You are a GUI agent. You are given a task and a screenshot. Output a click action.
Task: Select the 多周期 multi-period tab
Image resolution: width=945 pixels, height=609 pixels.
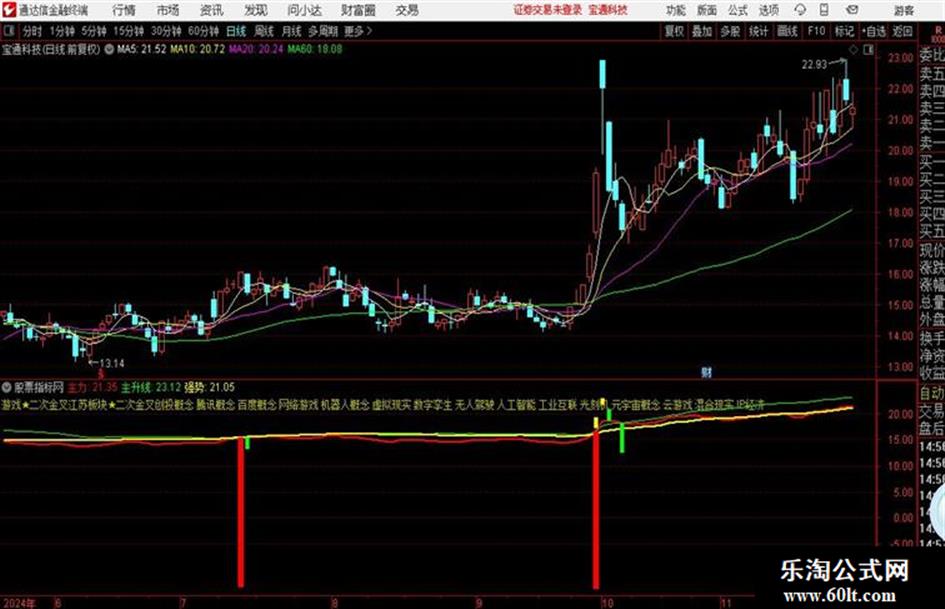[323, 31]
